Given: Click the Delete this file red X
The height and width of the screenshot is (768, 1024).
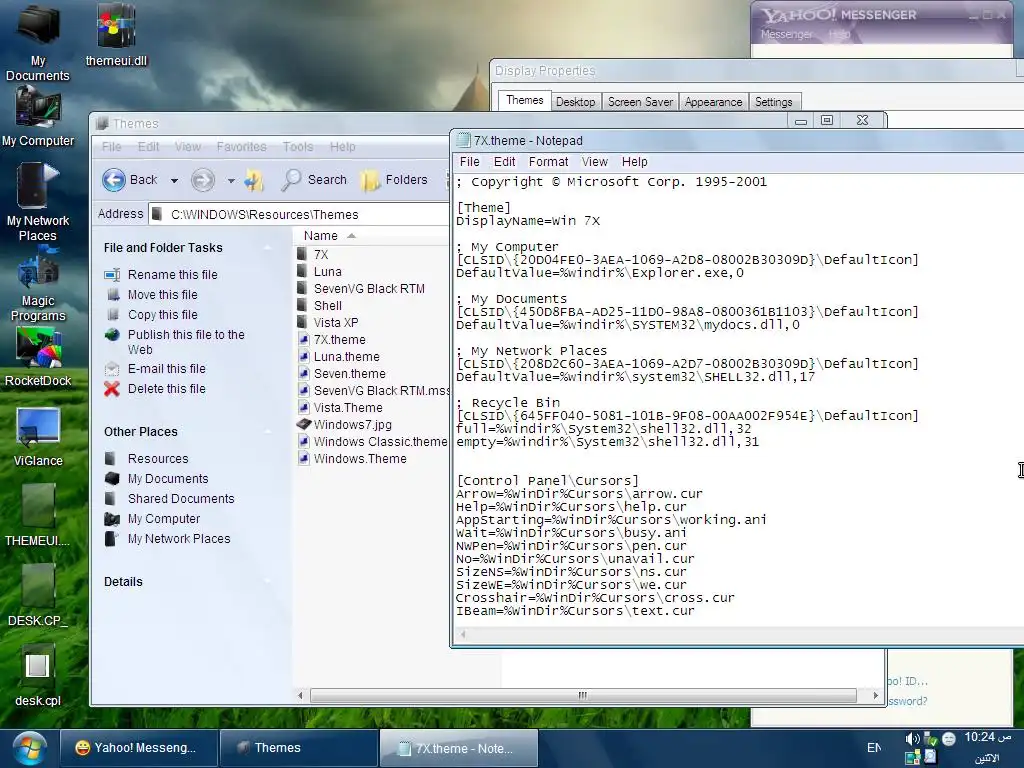Looking at the screenshot, I should tap(112, 389).
